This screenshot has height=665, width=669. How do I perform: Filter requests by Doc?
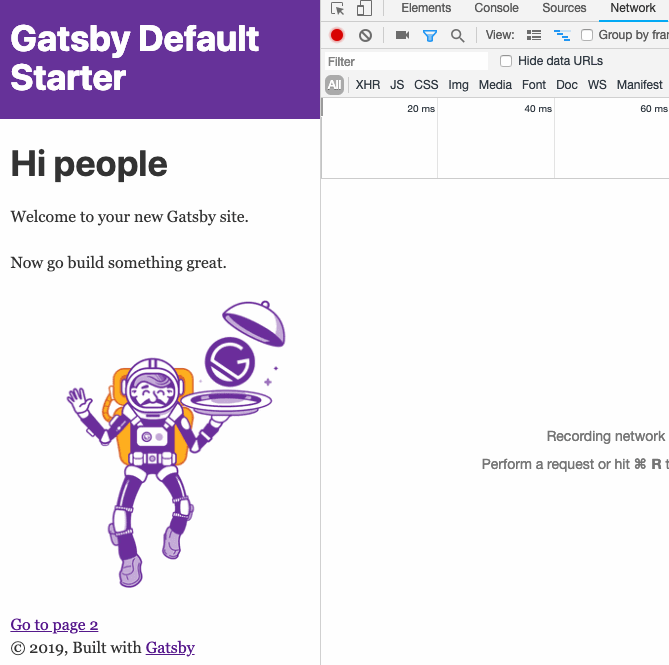[x=567, y=85]
